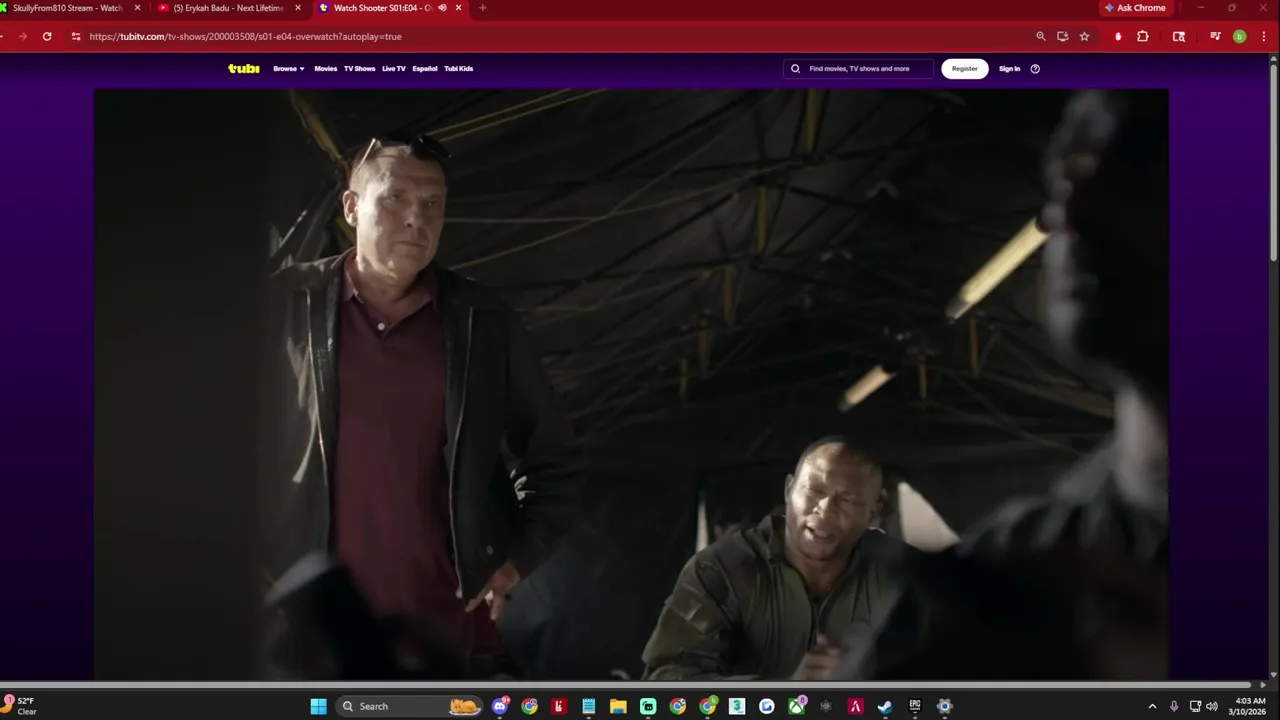The height and width of the screenshot is (720, 1280).
Task: Open the Xbox app taskbar icon
Action: pyautogui.click(x=796, y=706)
